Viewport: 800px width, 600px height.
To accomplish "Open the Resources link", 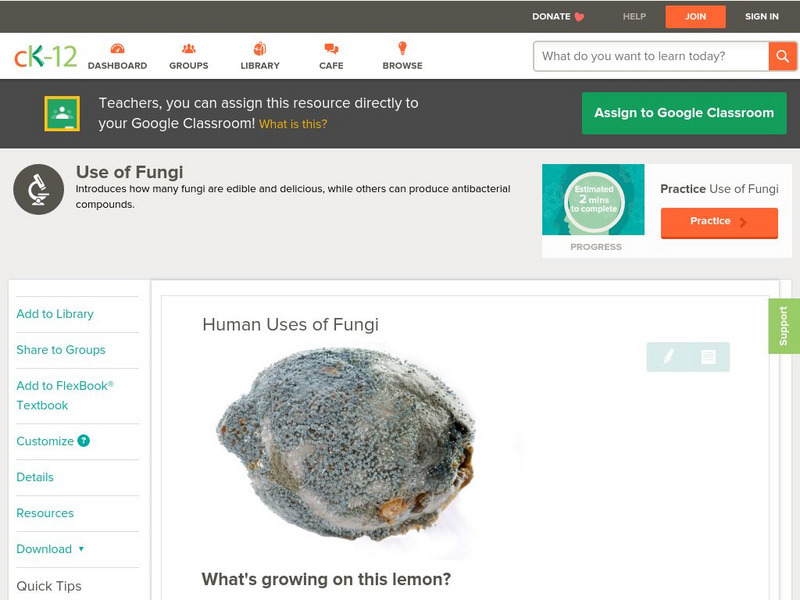I will (x=45, y=513).
